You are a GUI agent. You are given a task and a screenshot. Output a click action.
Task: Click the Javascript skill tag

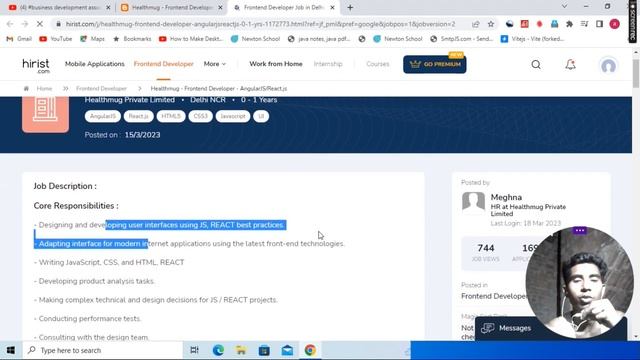pos(233,116)
